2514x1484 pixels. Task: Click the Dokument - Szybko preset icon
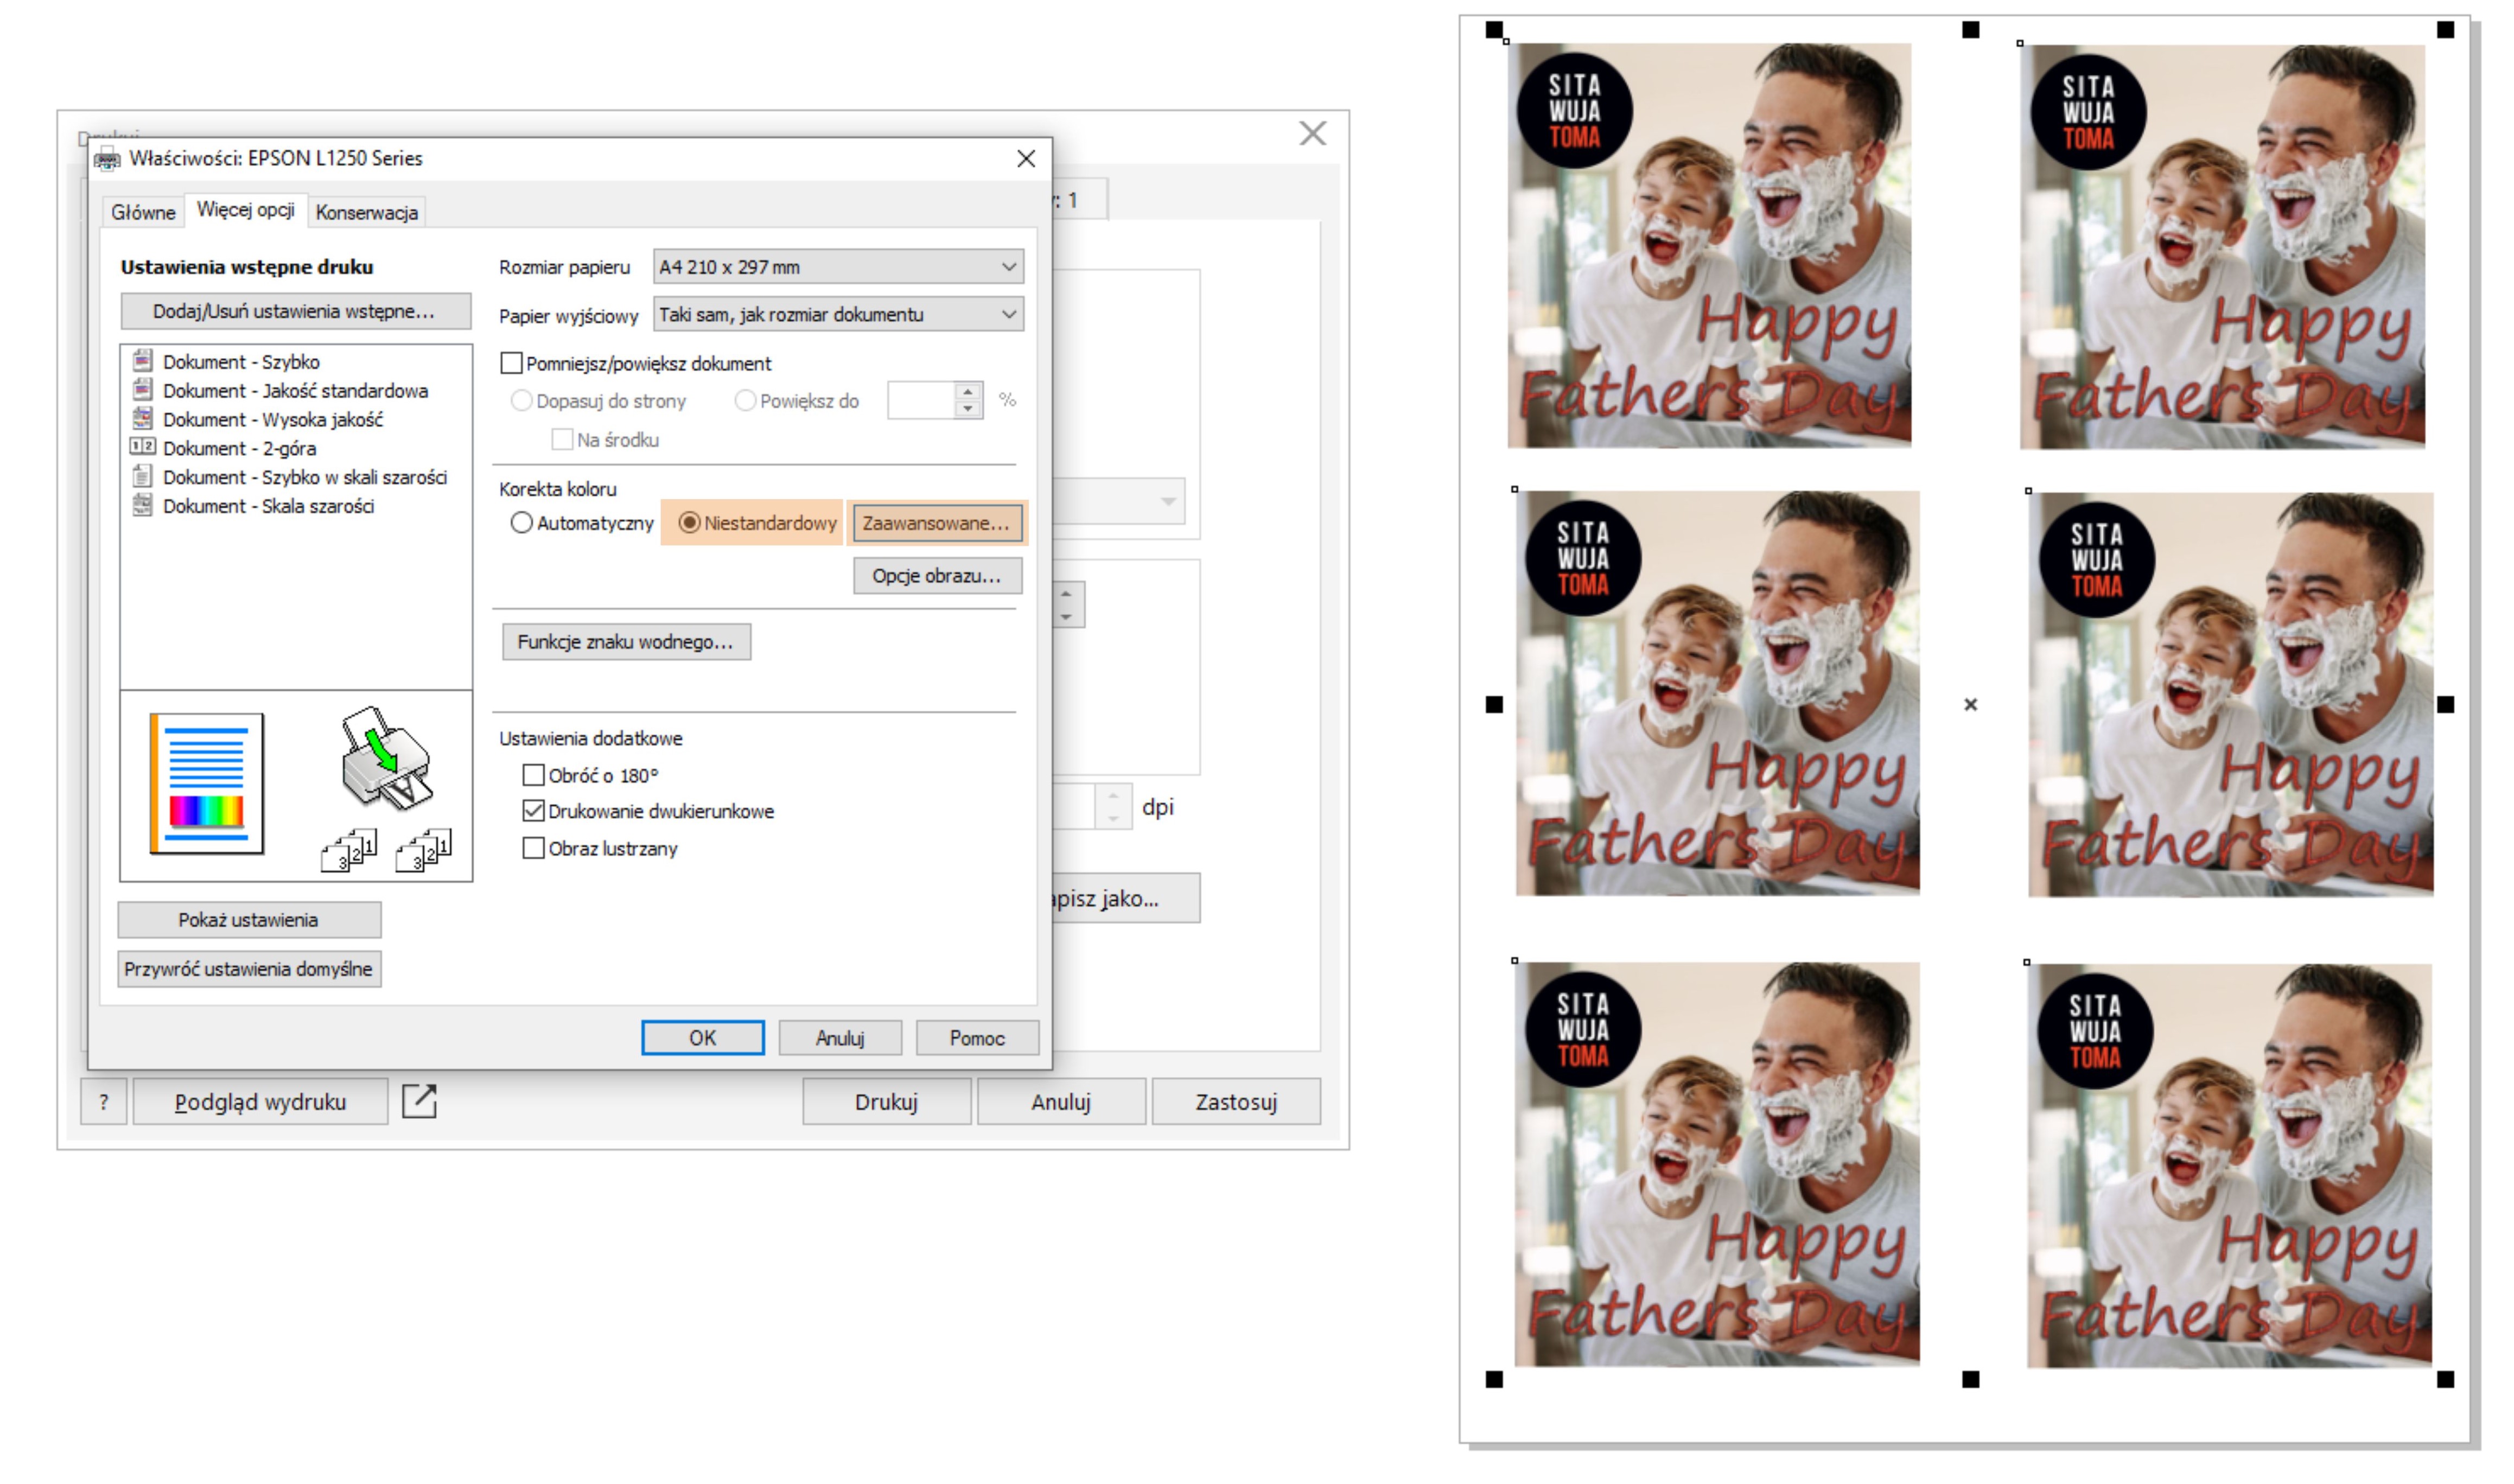coord(143,361)
